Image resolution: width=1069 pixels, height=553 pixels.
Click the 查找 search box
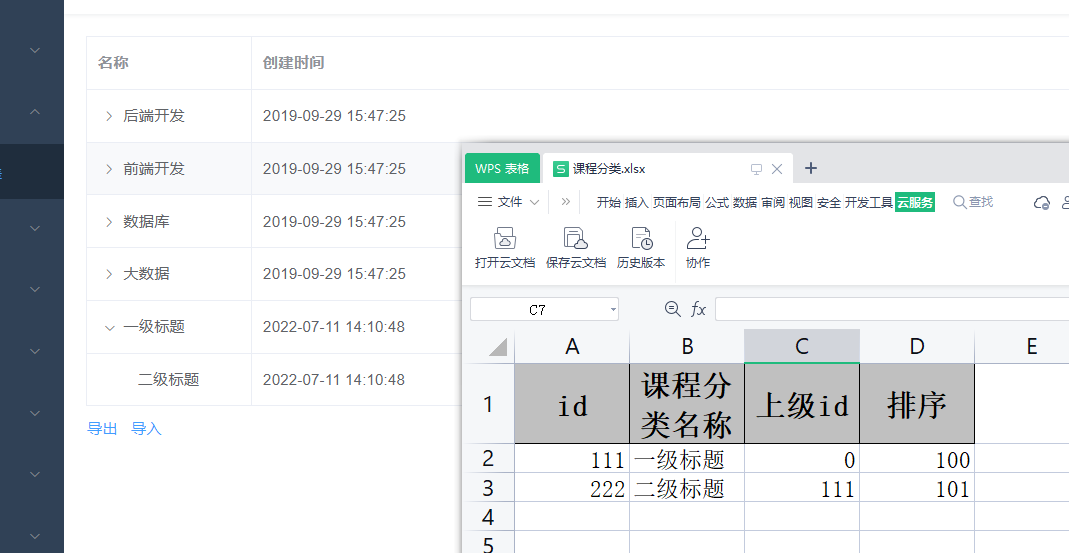coord(973,202)
